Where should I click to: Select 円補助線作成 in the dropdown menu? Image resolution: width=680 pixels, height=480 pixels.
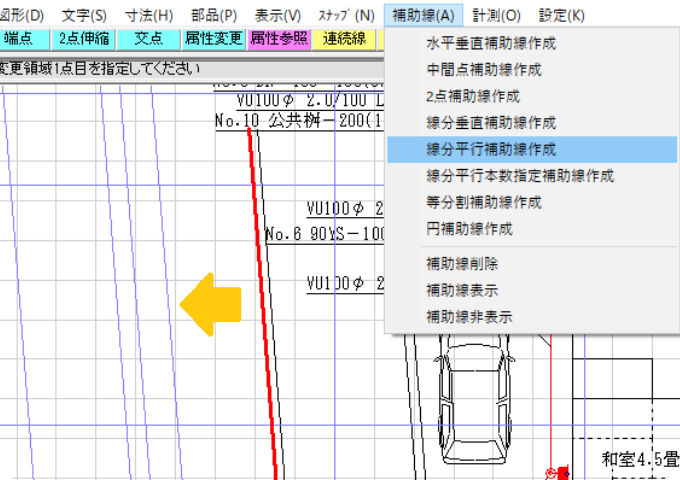pyautogui.click(x=469, y=229)
